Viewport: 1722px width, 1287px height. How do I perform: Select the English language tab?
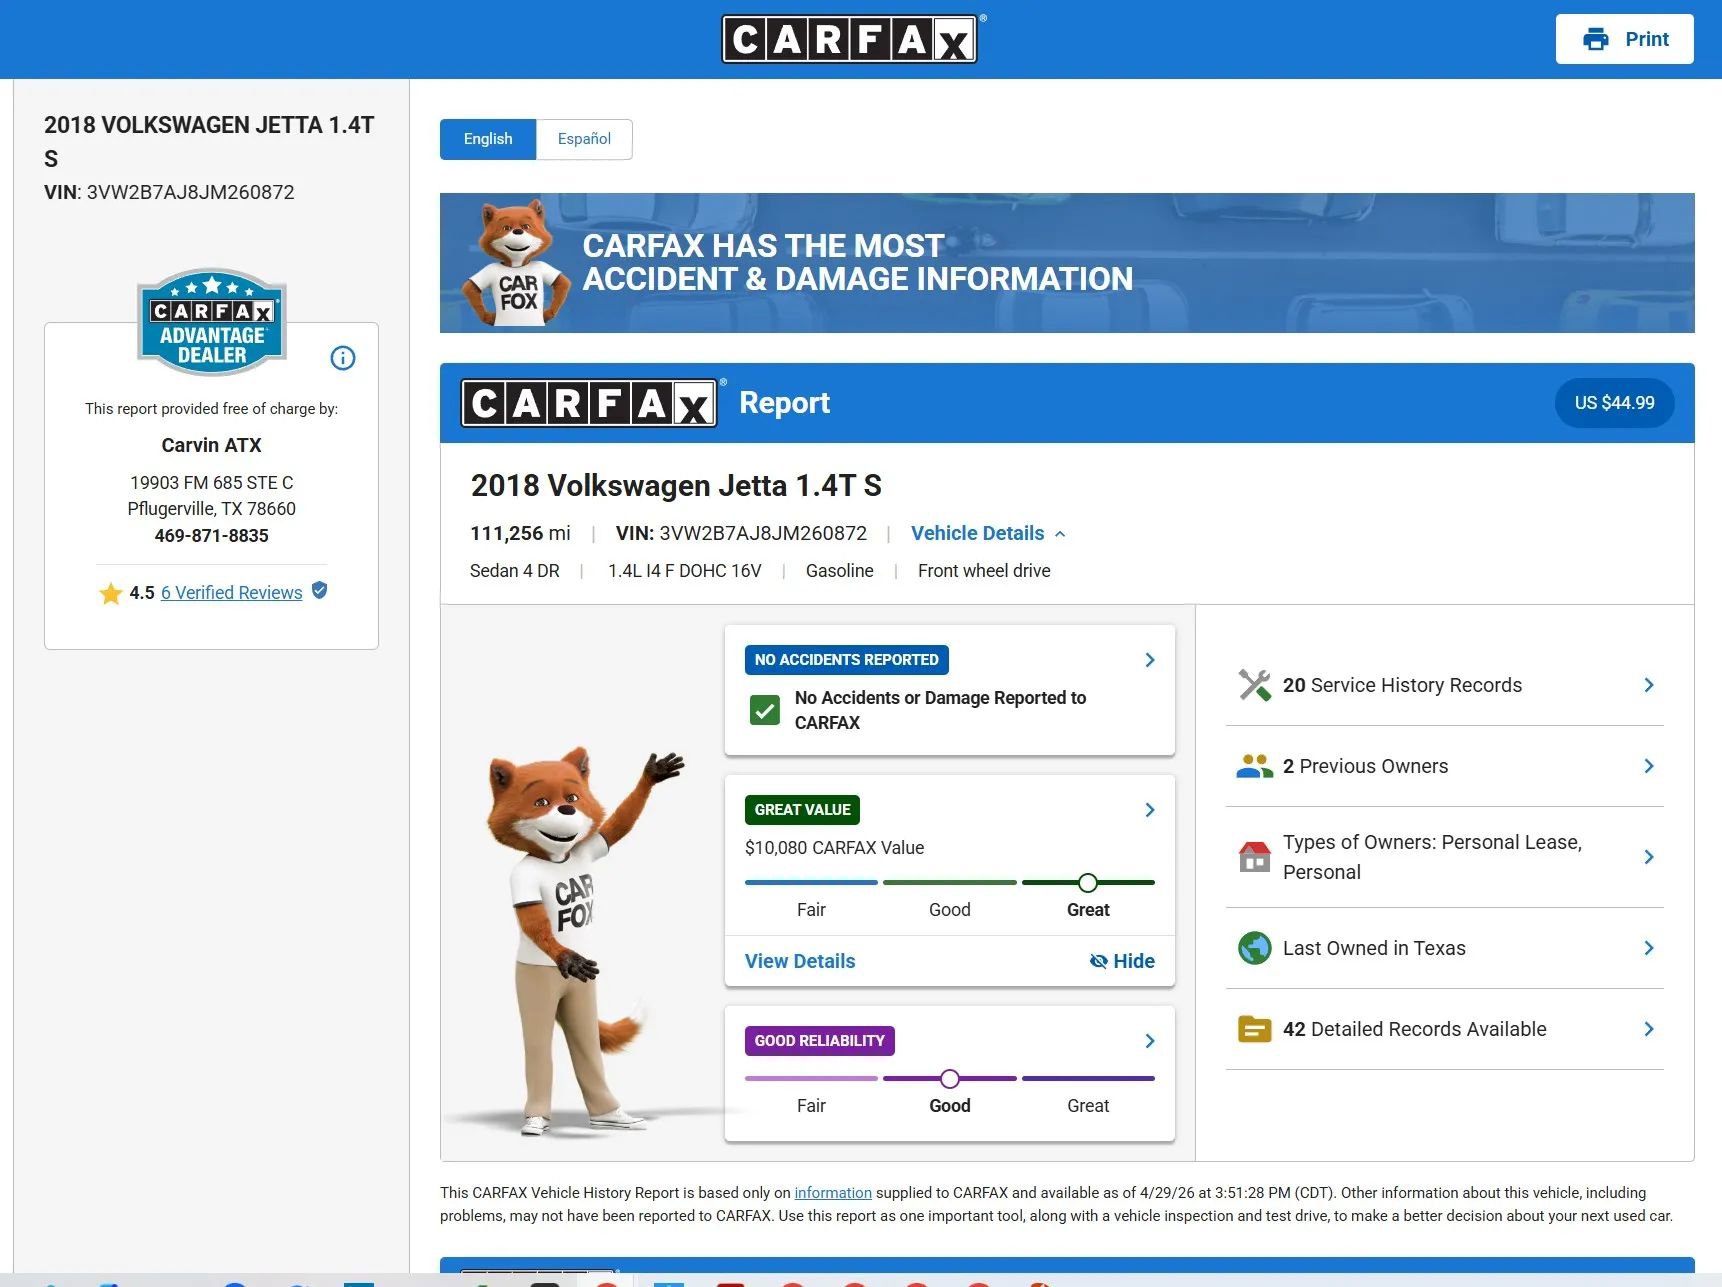click(488, 139)
